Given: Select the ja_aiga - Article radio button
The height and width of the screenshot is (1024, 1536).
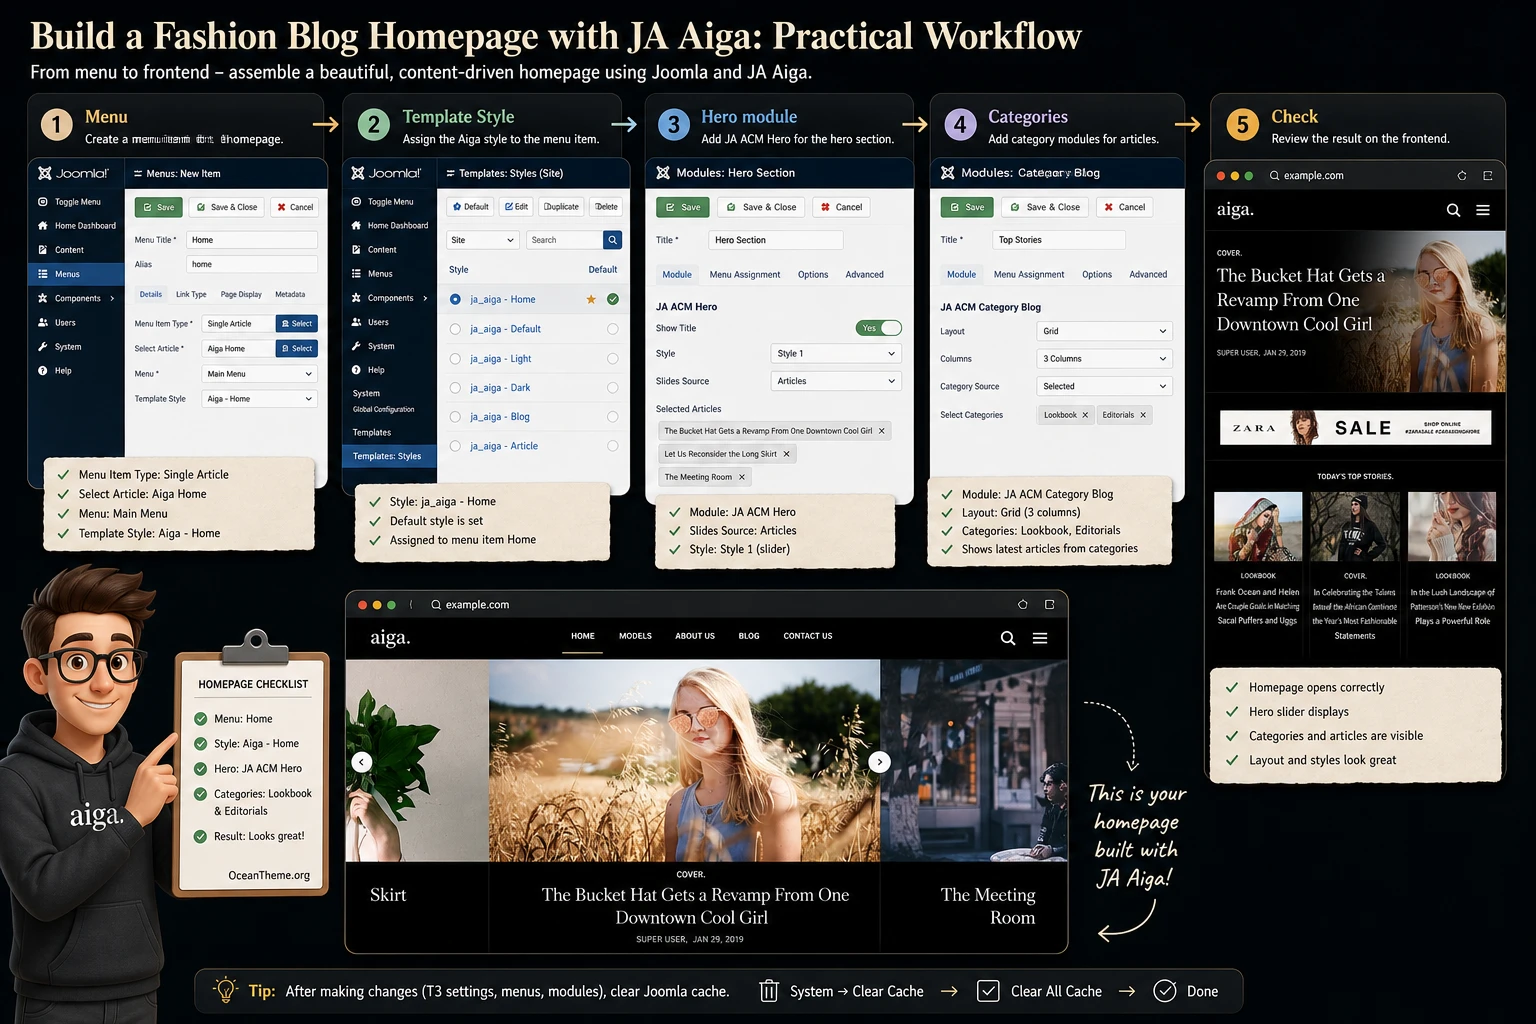Looking at the screenshot, I should [x=455, y=446].
